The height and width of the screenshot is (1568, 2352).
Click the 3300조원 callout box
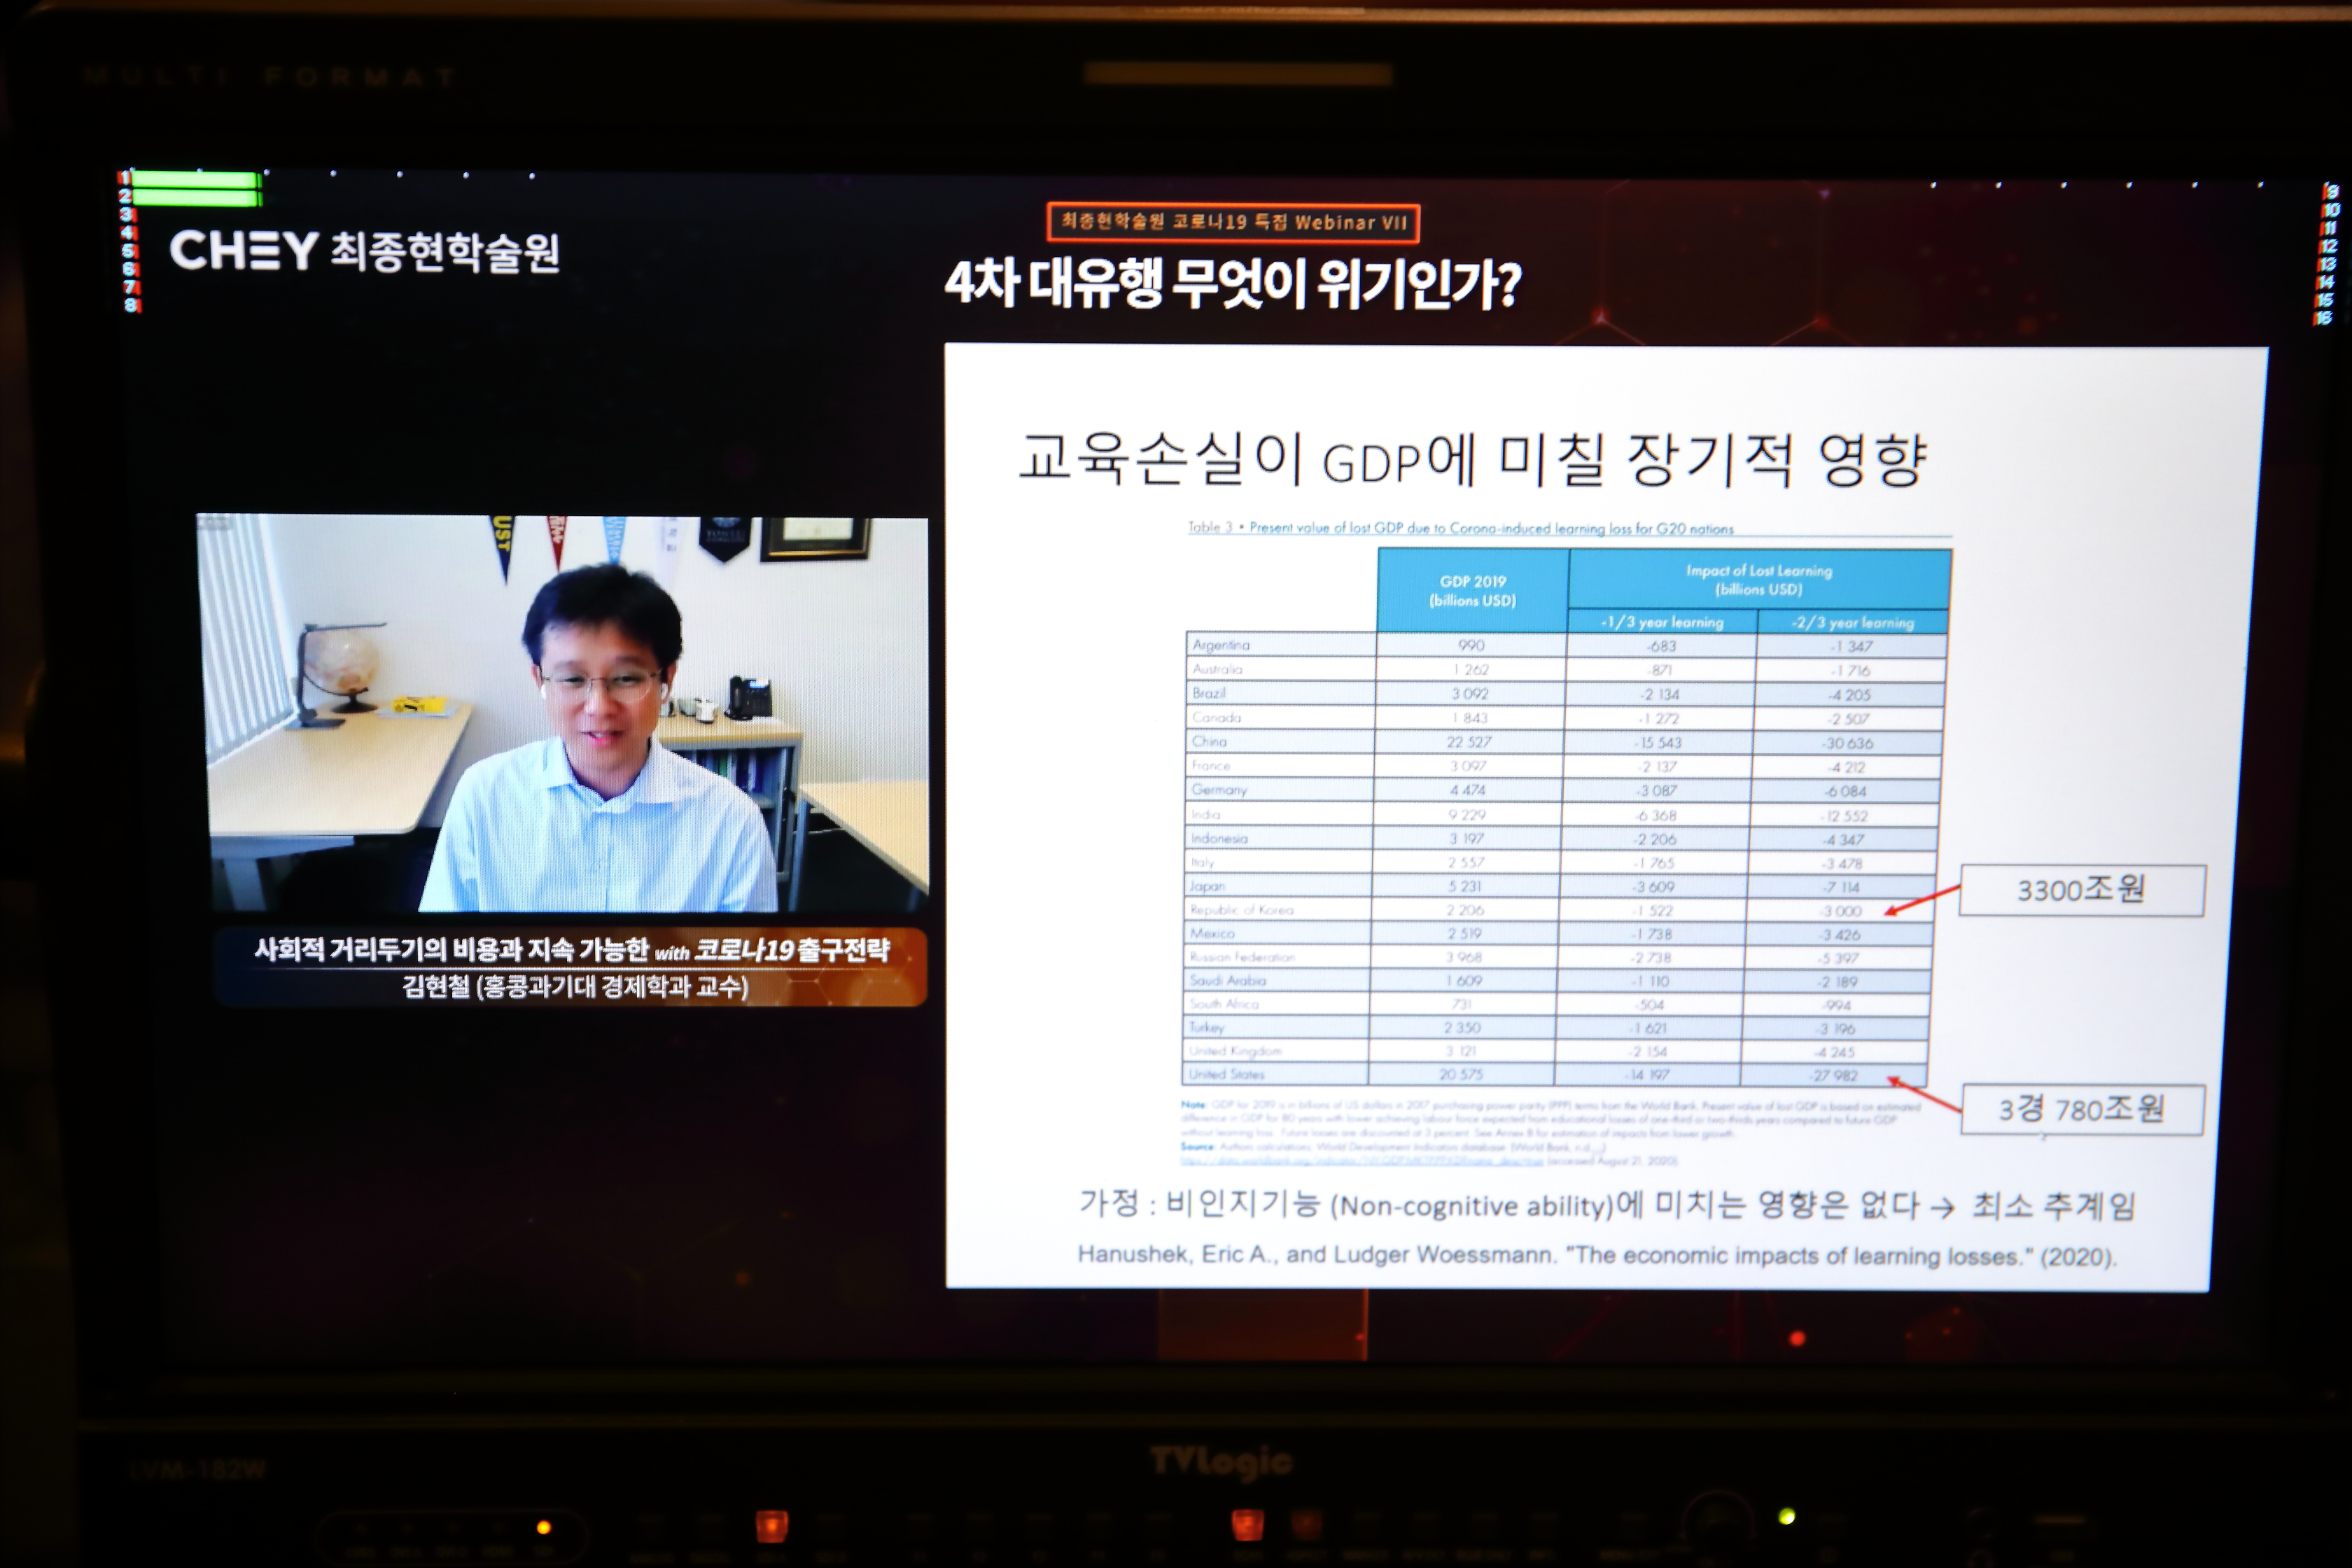(2081, 890)
